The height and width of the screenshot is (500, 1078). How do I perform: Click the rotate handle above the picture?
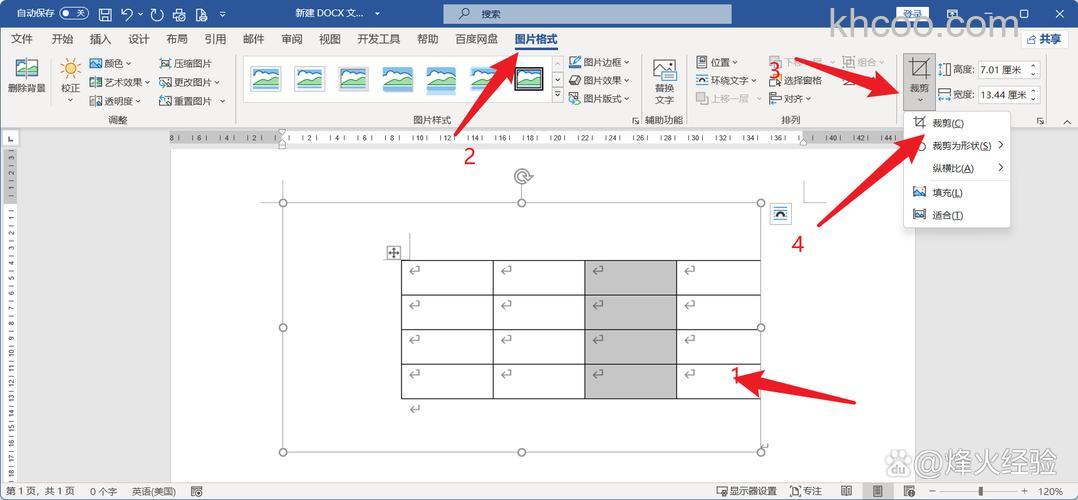point(522,177)
